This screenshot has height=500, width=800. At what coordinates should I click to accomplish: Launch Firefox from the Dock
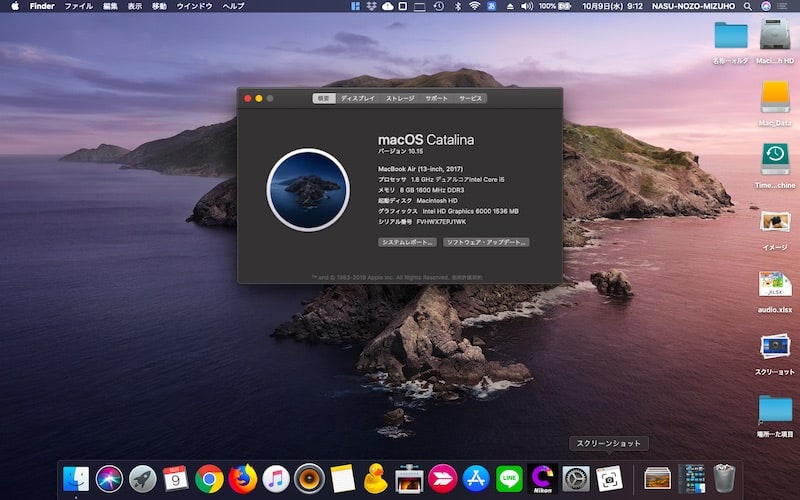242,479
